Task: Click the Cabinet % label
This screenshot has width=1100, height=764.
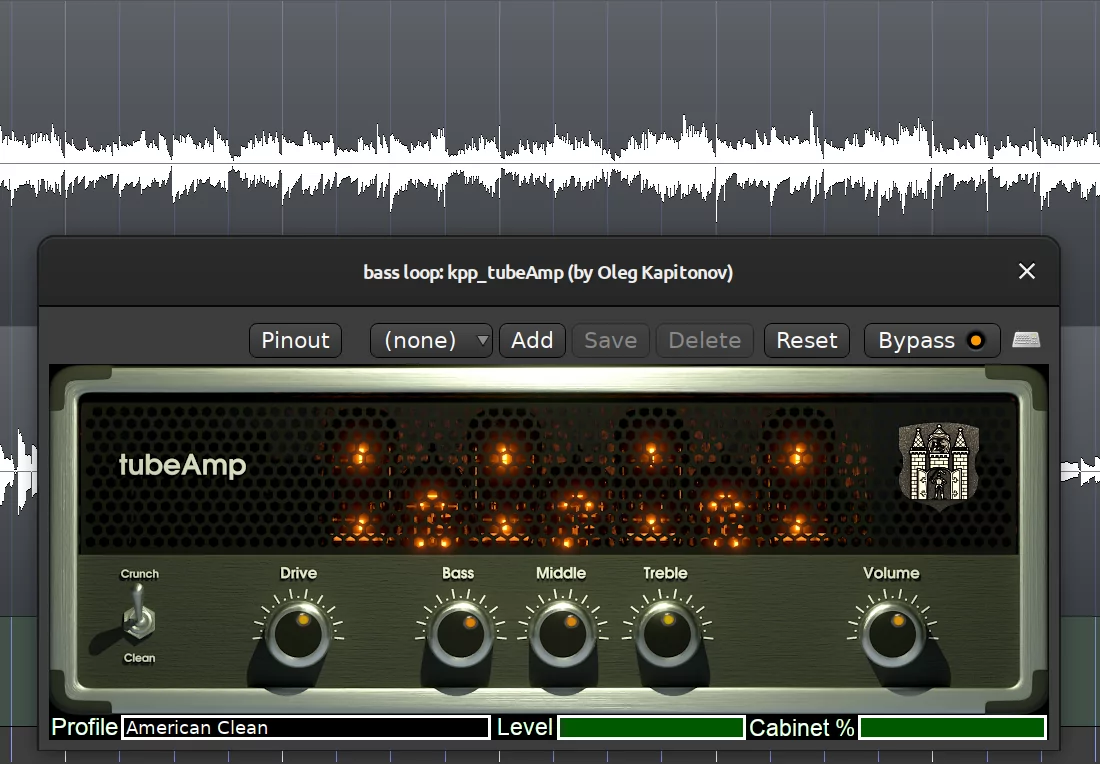Action: (x=802, y=728)
